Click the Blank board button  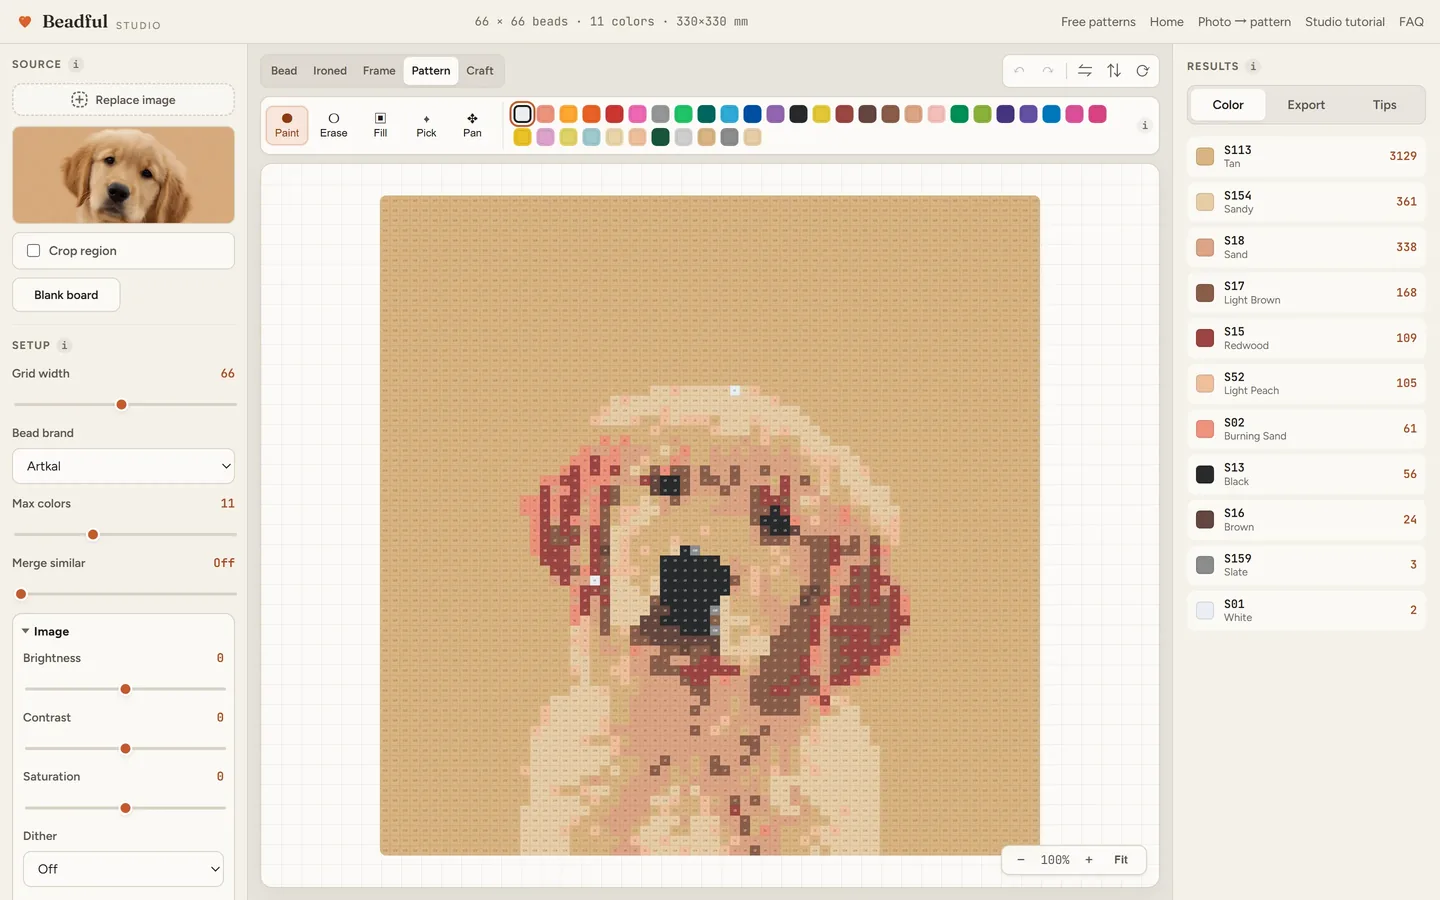66,295
